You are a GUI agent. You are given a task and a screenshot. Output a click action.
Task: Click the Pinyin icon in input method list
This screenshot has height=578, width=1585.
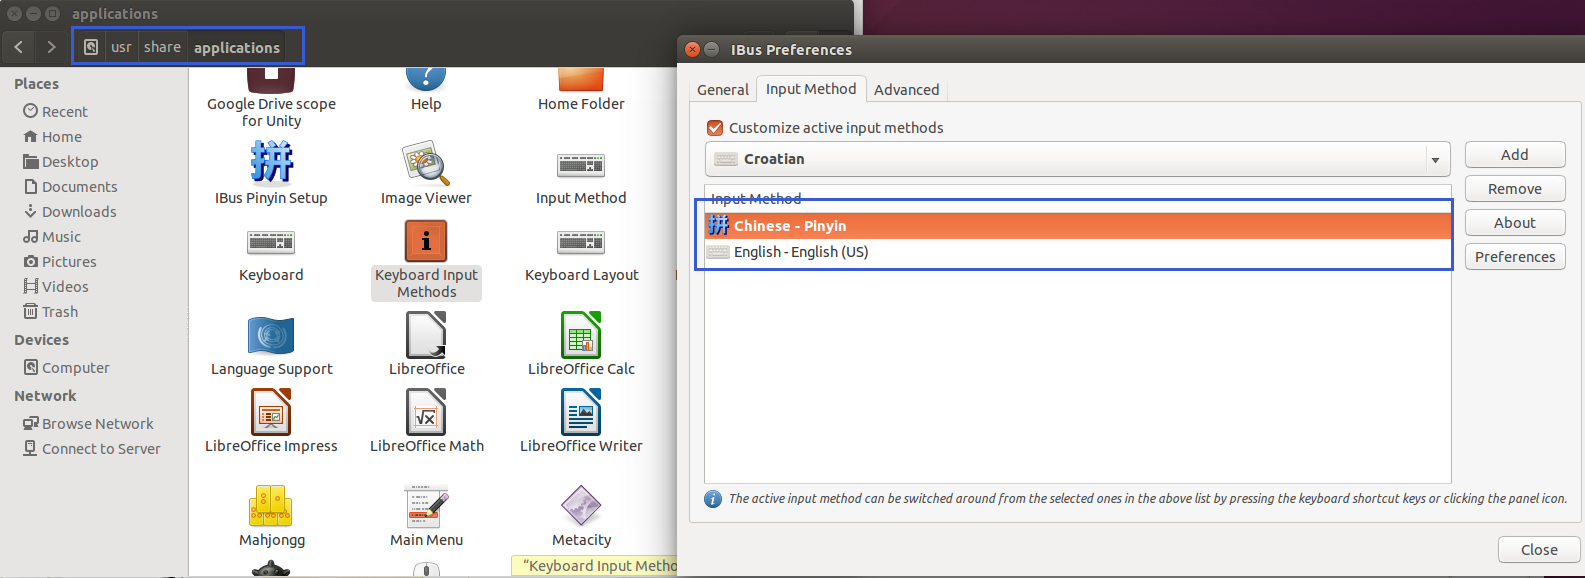(718, 225)
